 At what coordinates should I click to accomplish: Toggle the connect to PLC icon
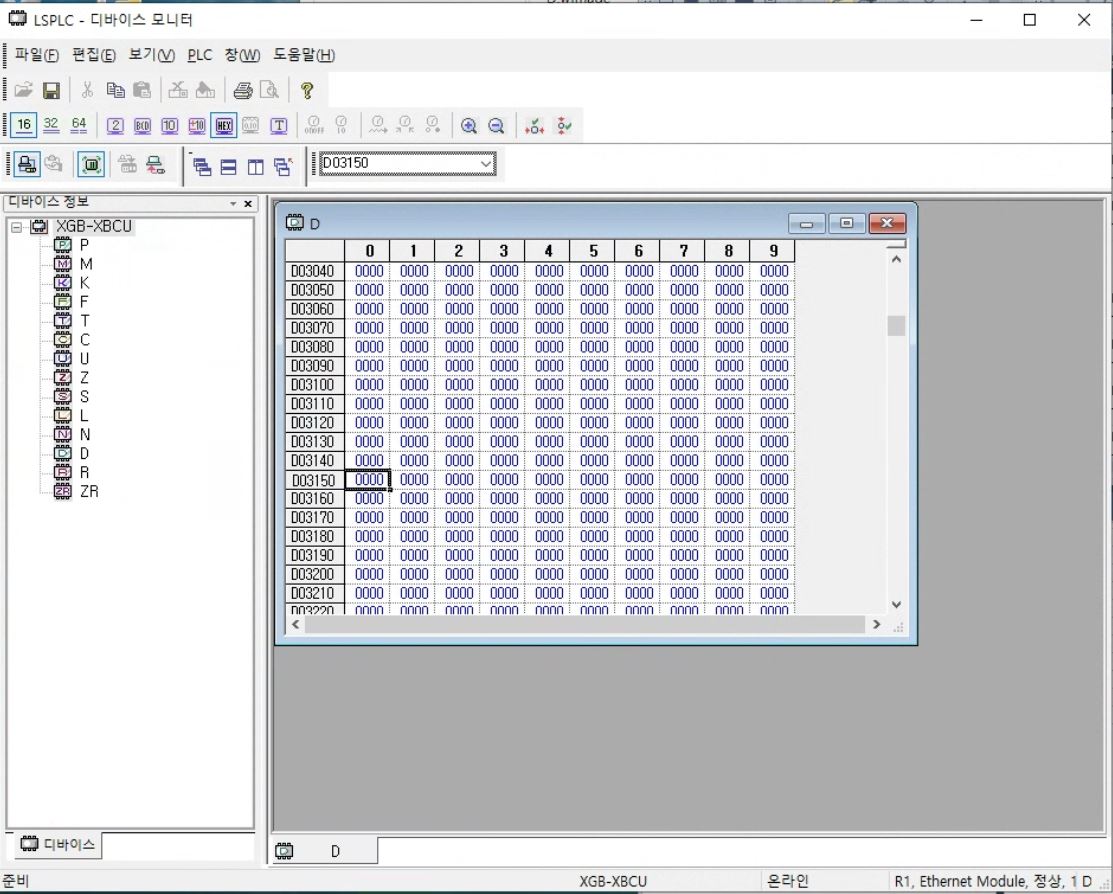tap(27, 165)
